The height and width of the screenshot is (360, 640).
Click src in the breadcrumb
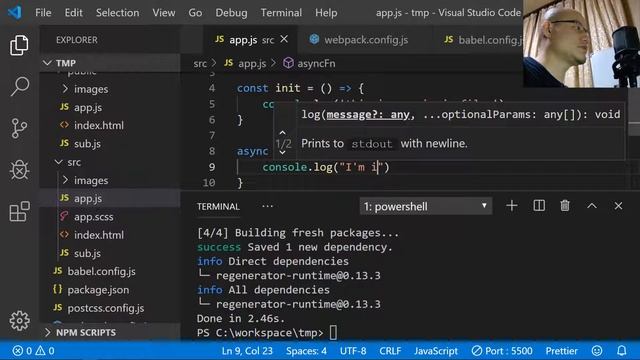(200, 63)
